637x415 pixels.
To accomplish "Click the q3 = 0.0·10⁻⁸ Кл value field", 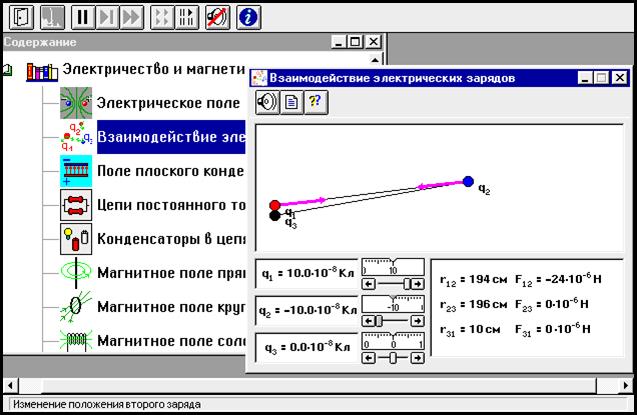I will (x=307, y=348).
